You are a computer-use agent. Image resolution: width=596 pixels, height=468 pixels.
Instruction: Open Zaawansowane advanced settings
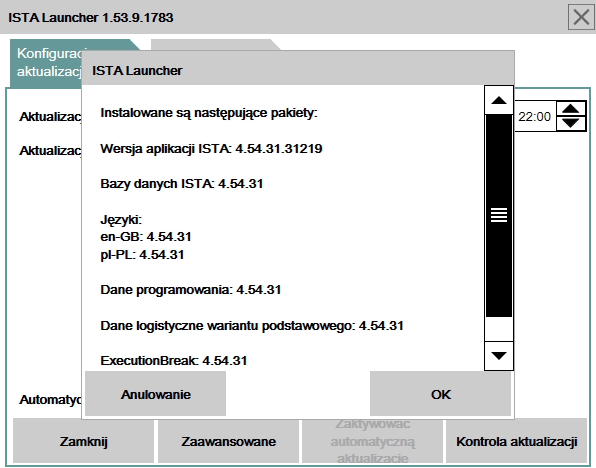228,441
